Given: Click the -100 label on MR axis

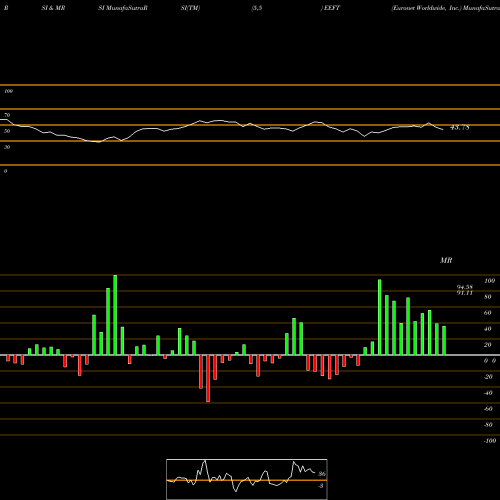Looking at the screenshot, I should click(x=490, y=441).
